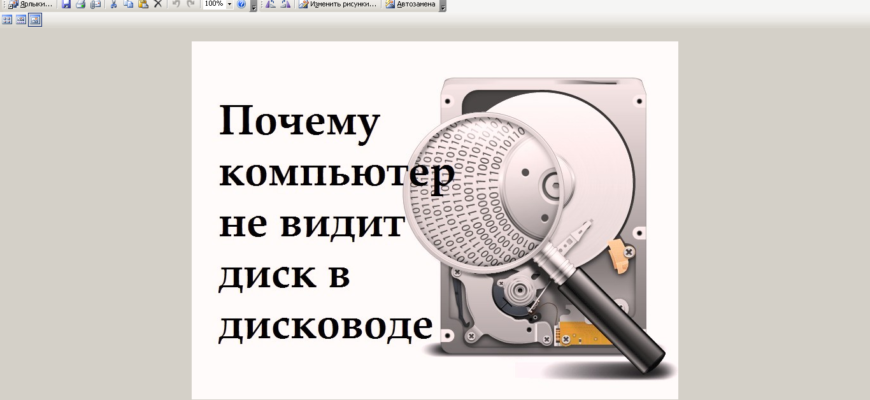Open Изменить рисунки edit pictures panel

[337, 4]
